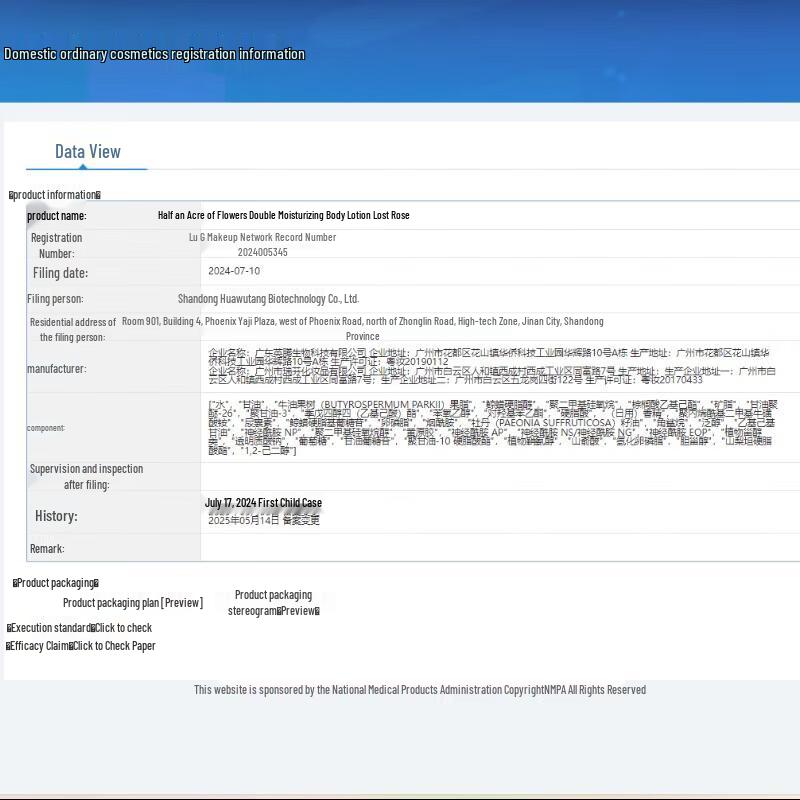Open the Efficacy Claim paper link
The image size is (800, 800).
tap(114, 646)
